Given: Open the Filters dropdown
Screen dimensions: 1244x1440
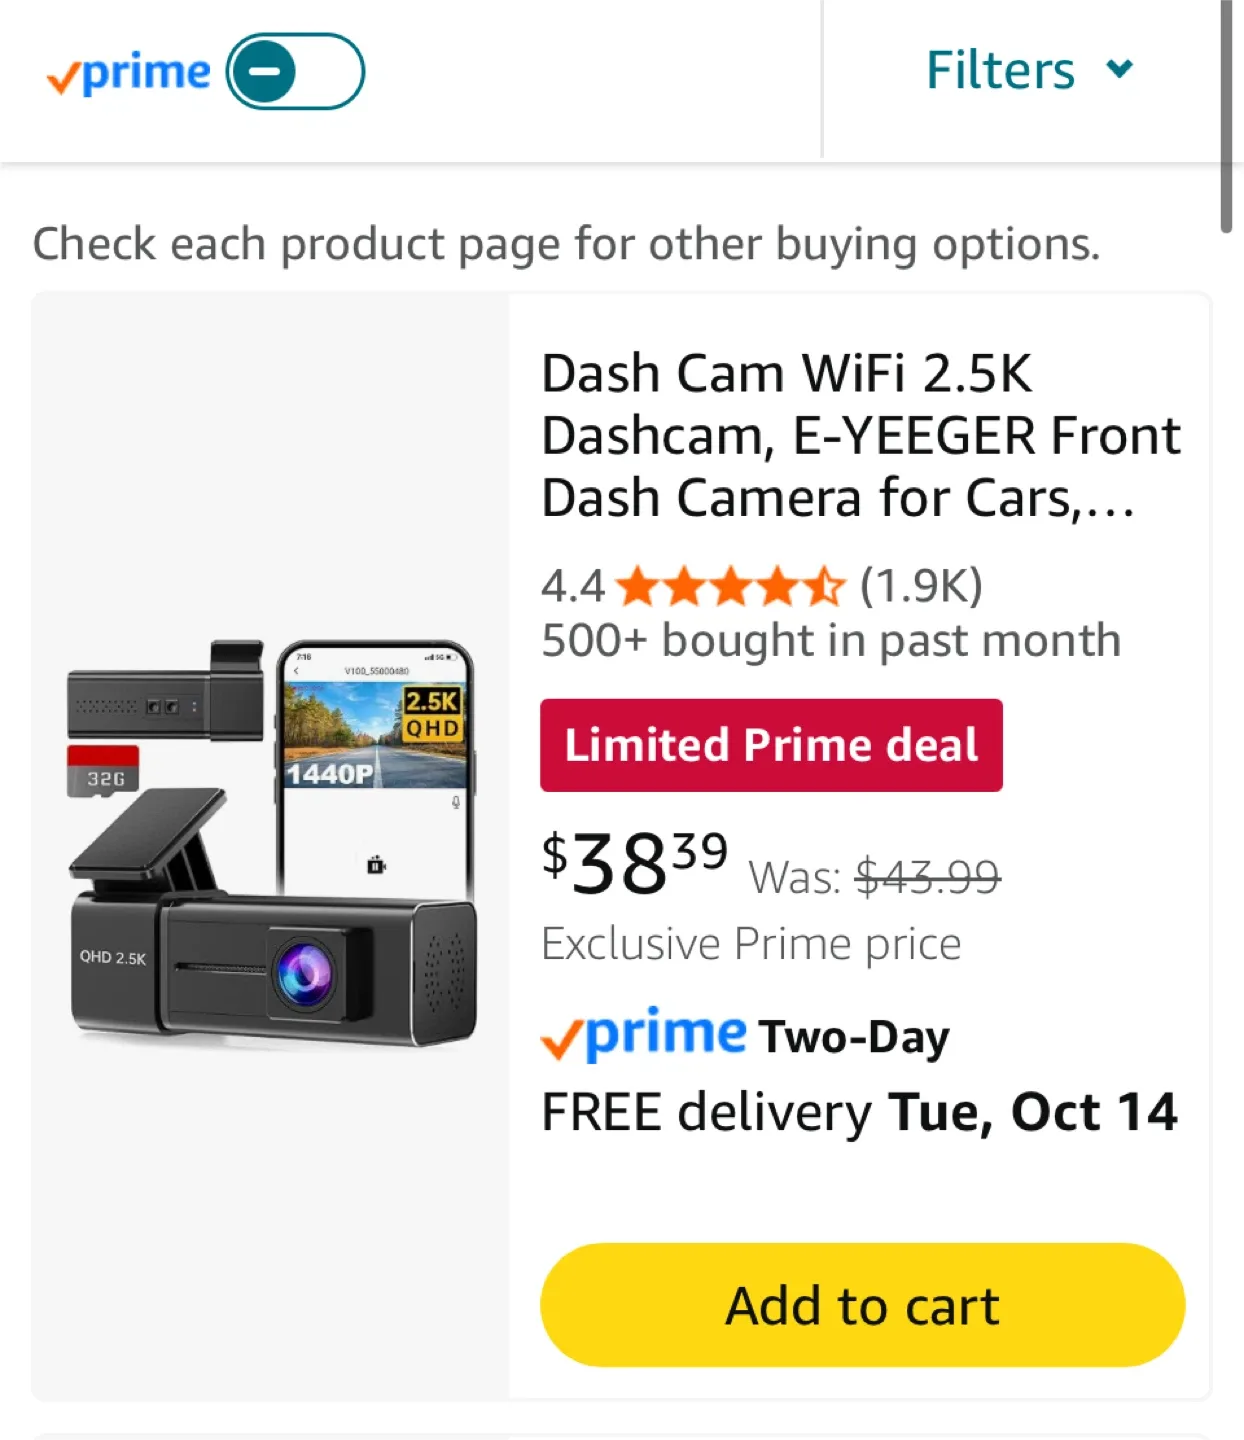Looking at the screenshot, I should [1001, 70].
